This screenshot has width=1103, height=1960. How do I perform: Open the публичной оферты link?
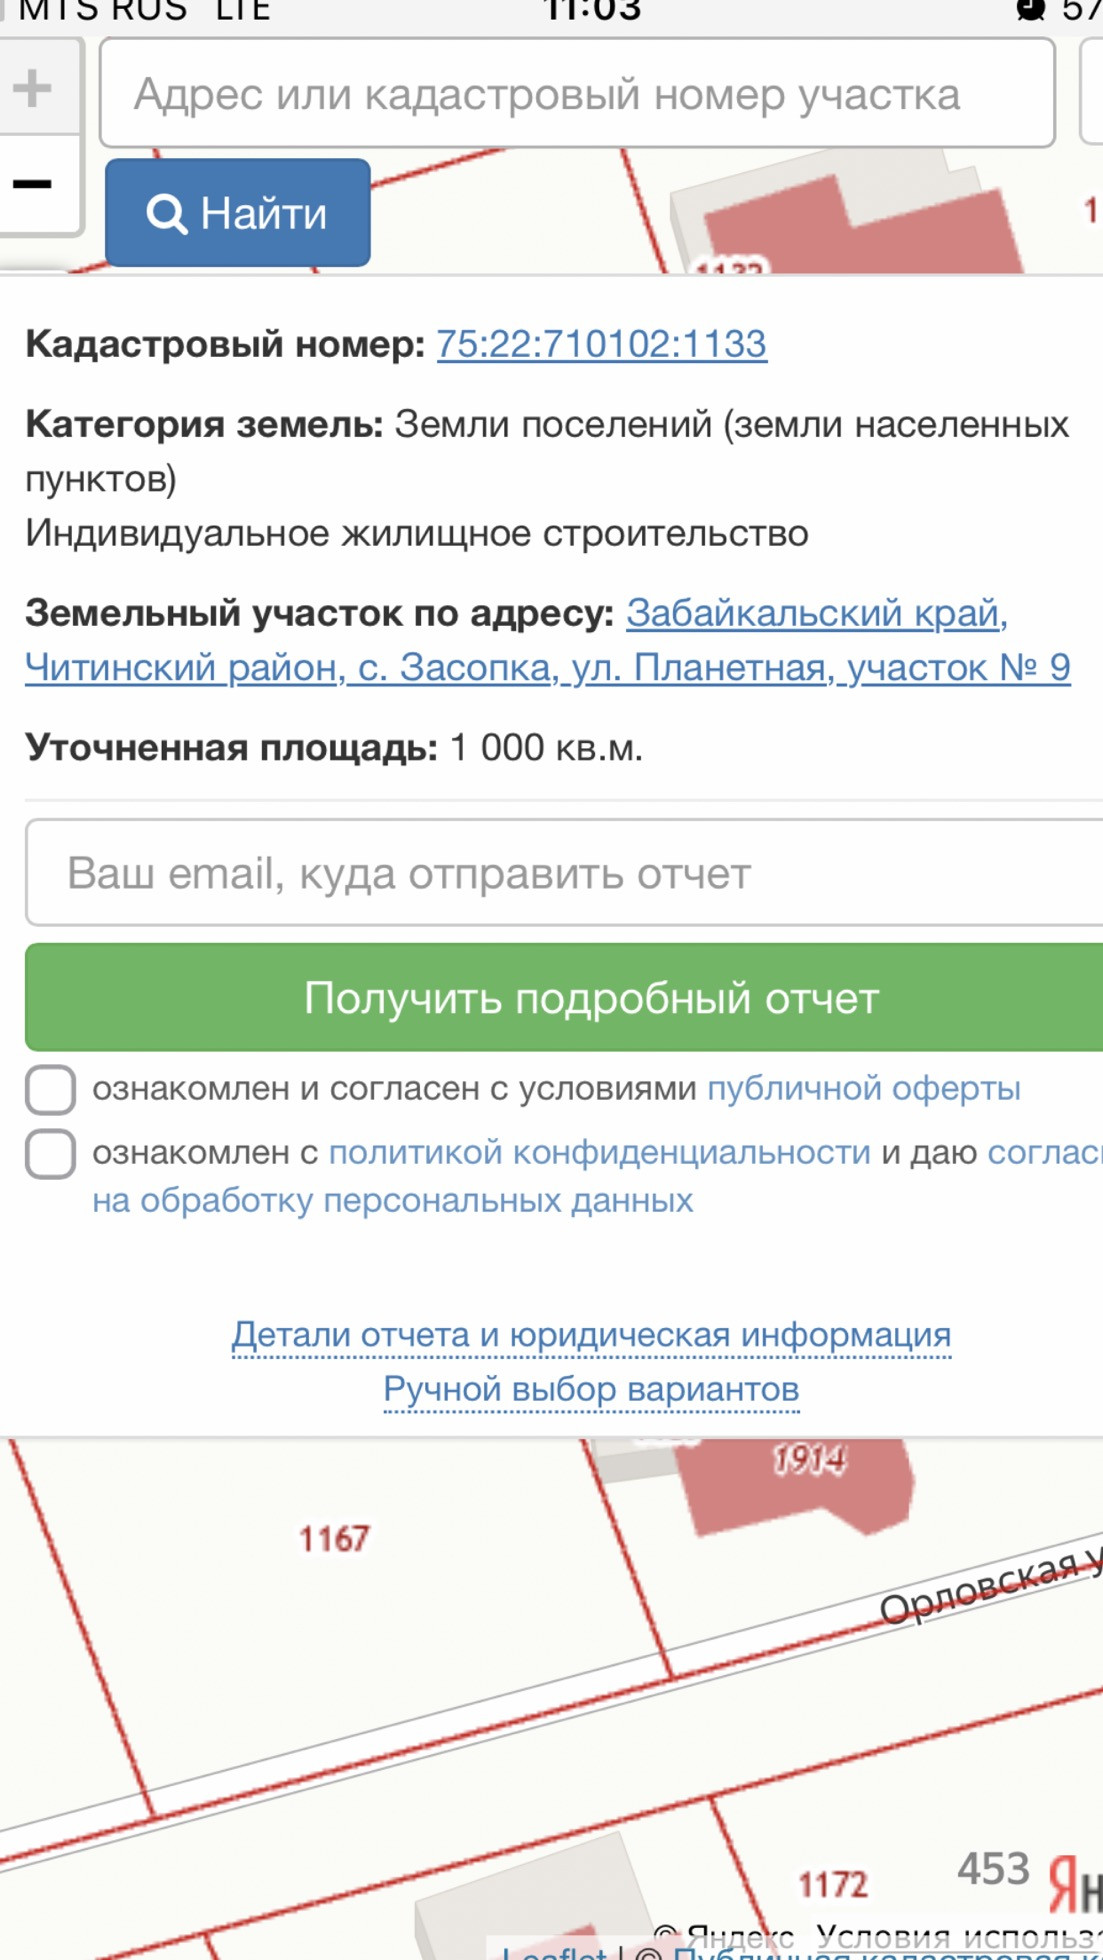[863, 1088]
